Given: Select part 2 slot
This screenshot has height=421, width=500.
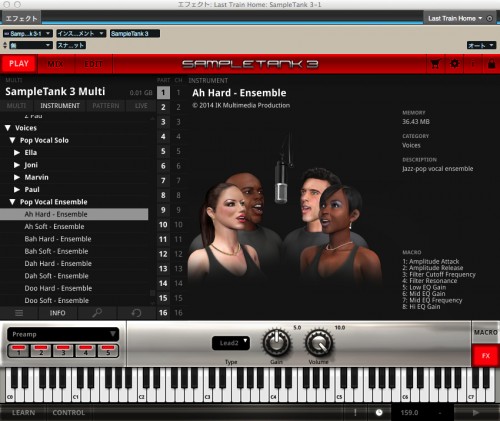Looking at the screenshot, I should tap(163, 107).
